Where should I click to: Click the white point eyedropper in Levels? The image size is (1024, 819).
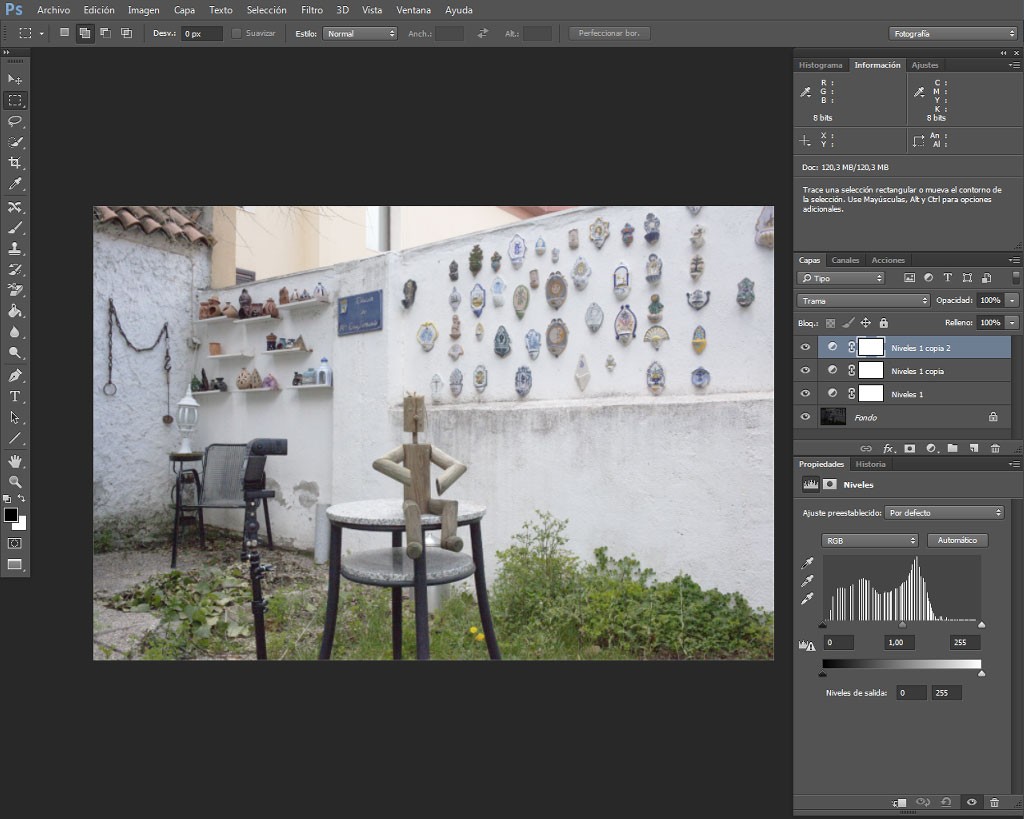pyautogui.click(x=808, y=598)
